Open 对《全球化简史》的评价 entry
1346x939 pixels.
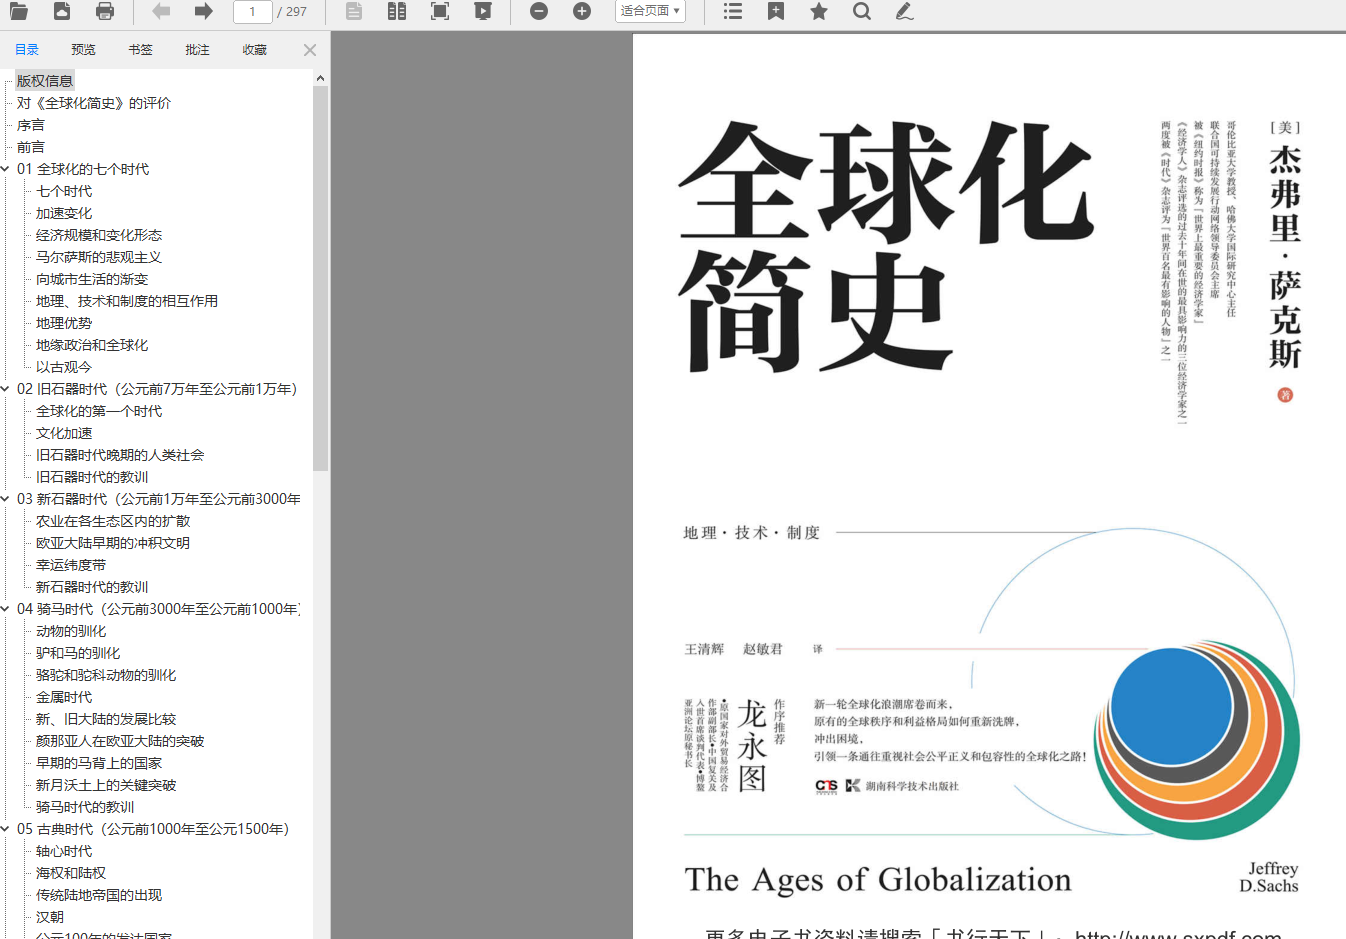pyautogui.click(x=94, y=103)
